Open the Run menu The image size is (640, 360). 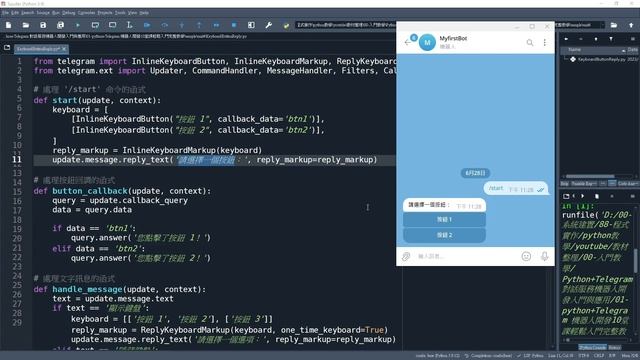point(56,13)
